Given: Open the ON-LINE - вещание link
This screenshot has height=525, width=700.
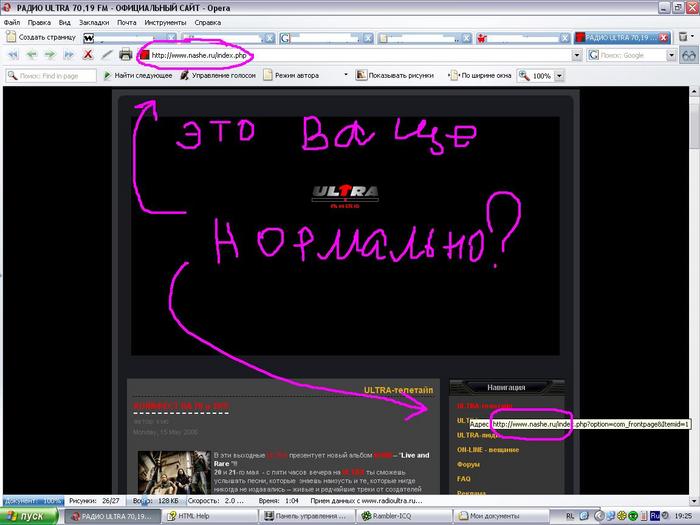Looking at the screenshot, I should click(x=488, y=450).
